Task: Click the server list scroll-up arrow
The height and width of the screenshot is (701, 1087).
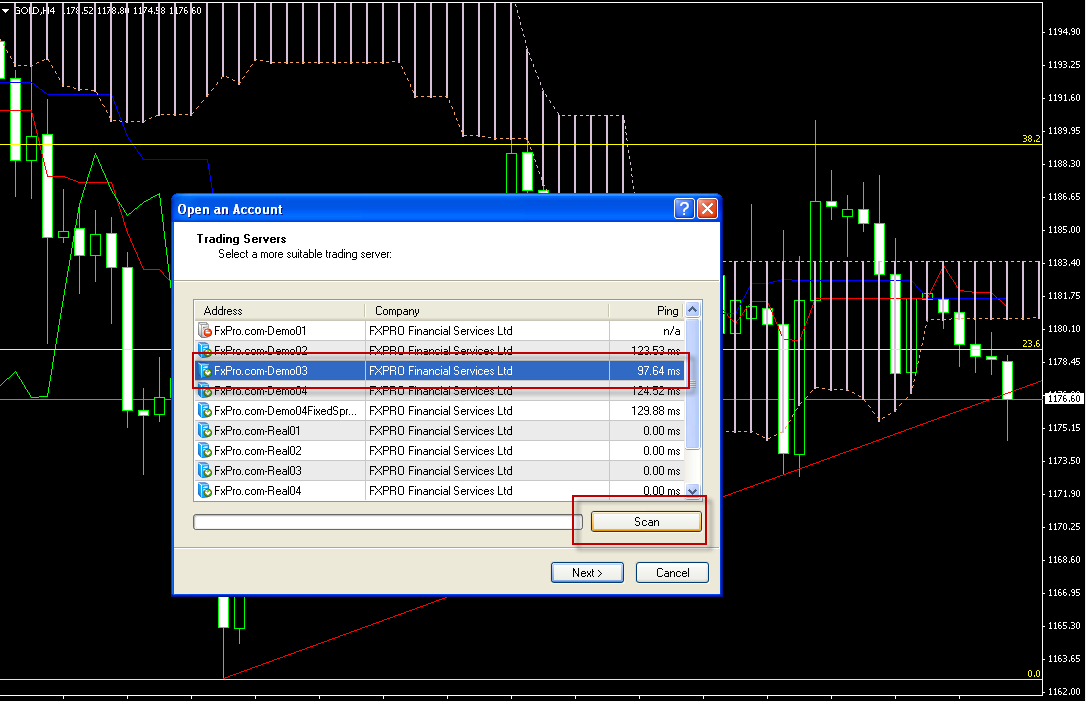Action: (692, 310)
